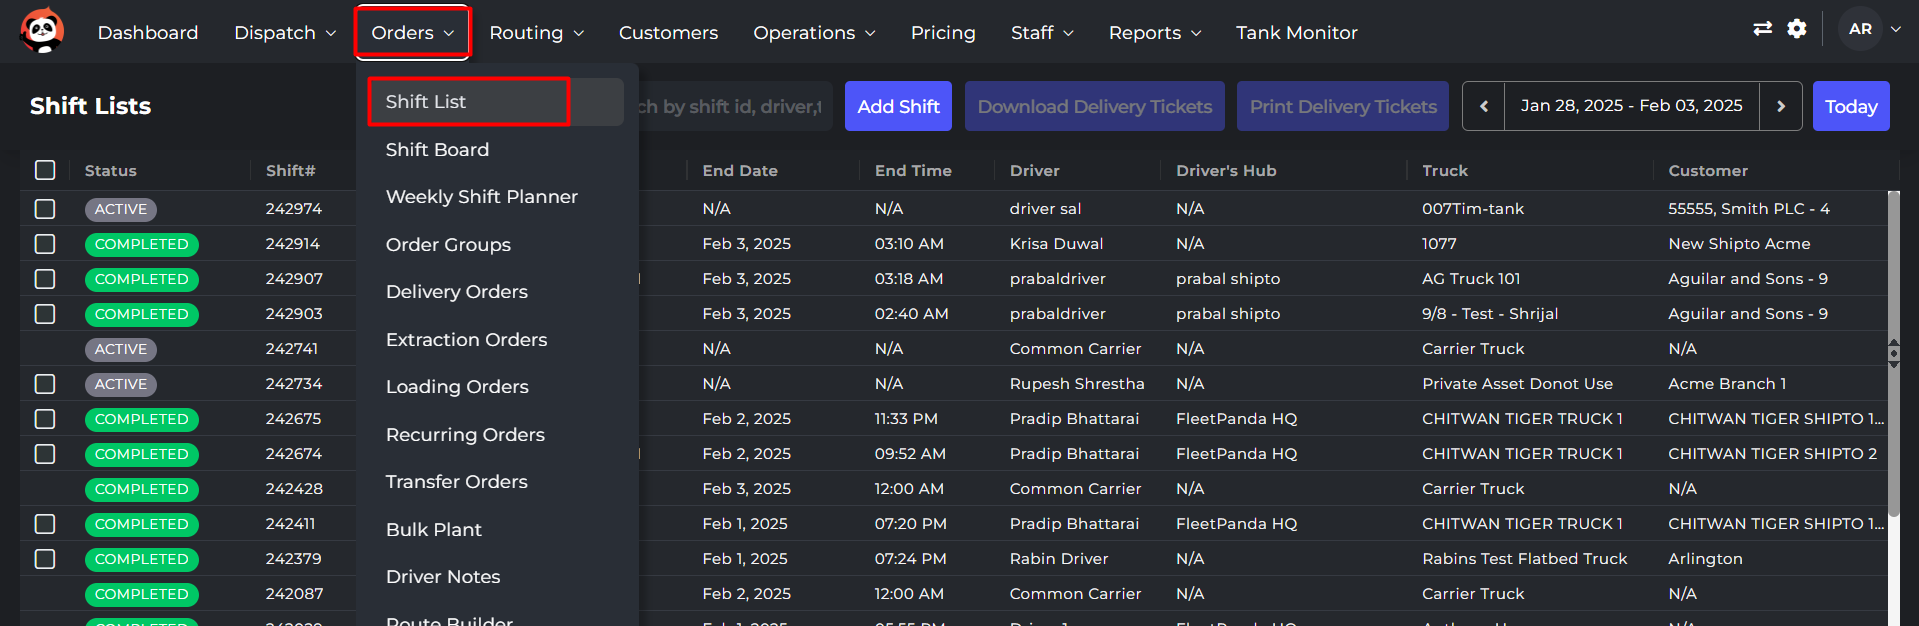Sort by the Driver column header
Viewport: 1919px width, 626px height.
(x=1034, y=171)
